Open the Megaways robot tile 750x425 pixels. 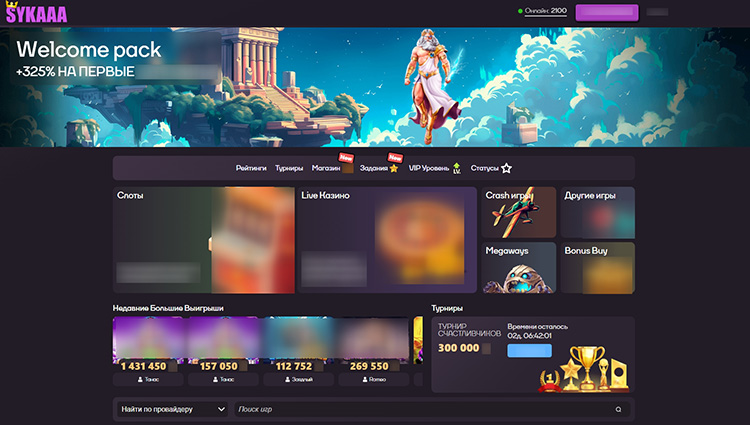[x=519, y=267]
